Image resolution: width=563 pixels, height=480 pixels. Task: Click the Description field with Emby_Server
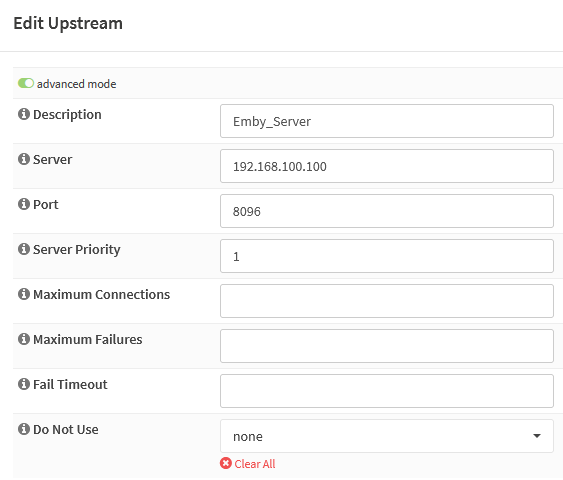(387, 121)
